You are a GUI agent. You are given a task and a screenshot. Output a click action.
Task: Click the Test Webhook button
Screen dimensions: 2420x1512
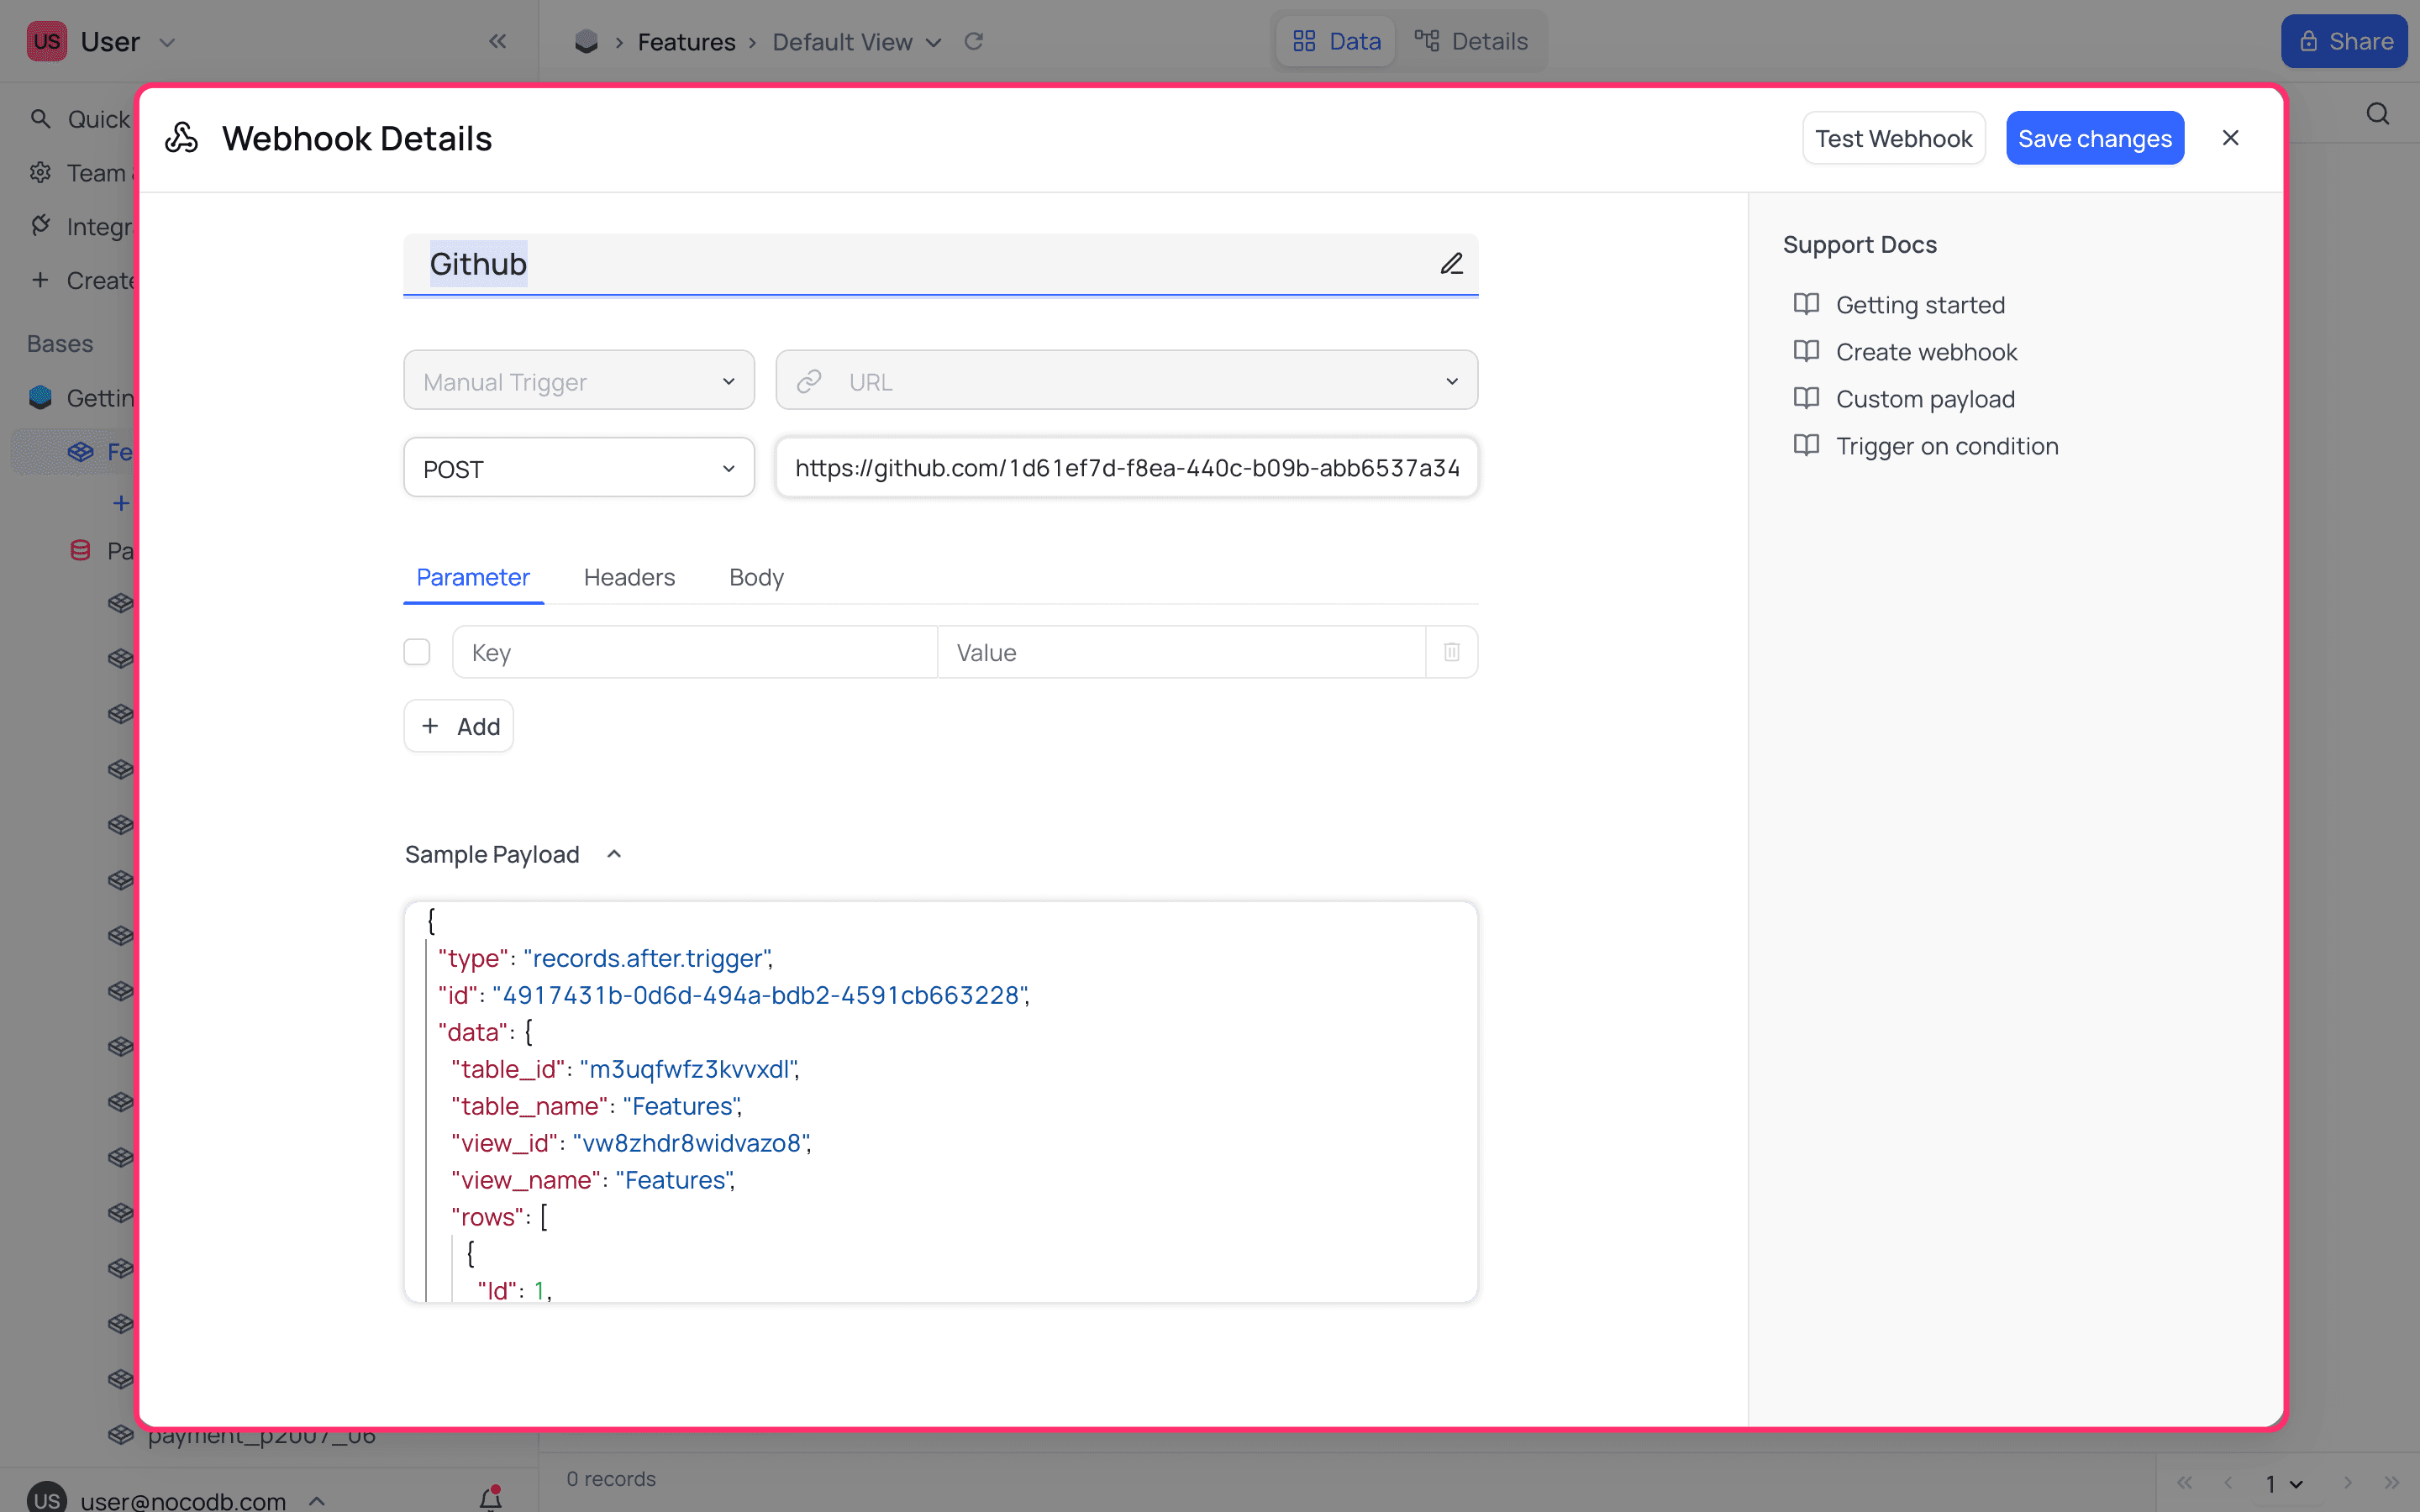coord(1893,138)
